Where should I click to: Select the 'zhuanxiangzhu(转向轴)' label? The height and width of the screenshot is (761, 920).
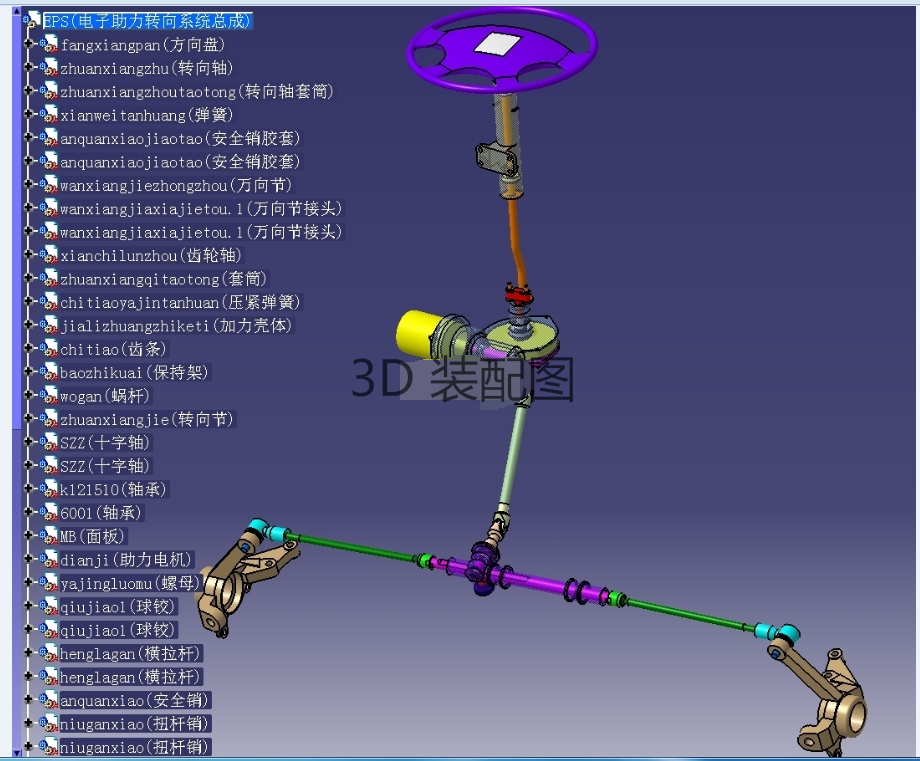(147, 68)
